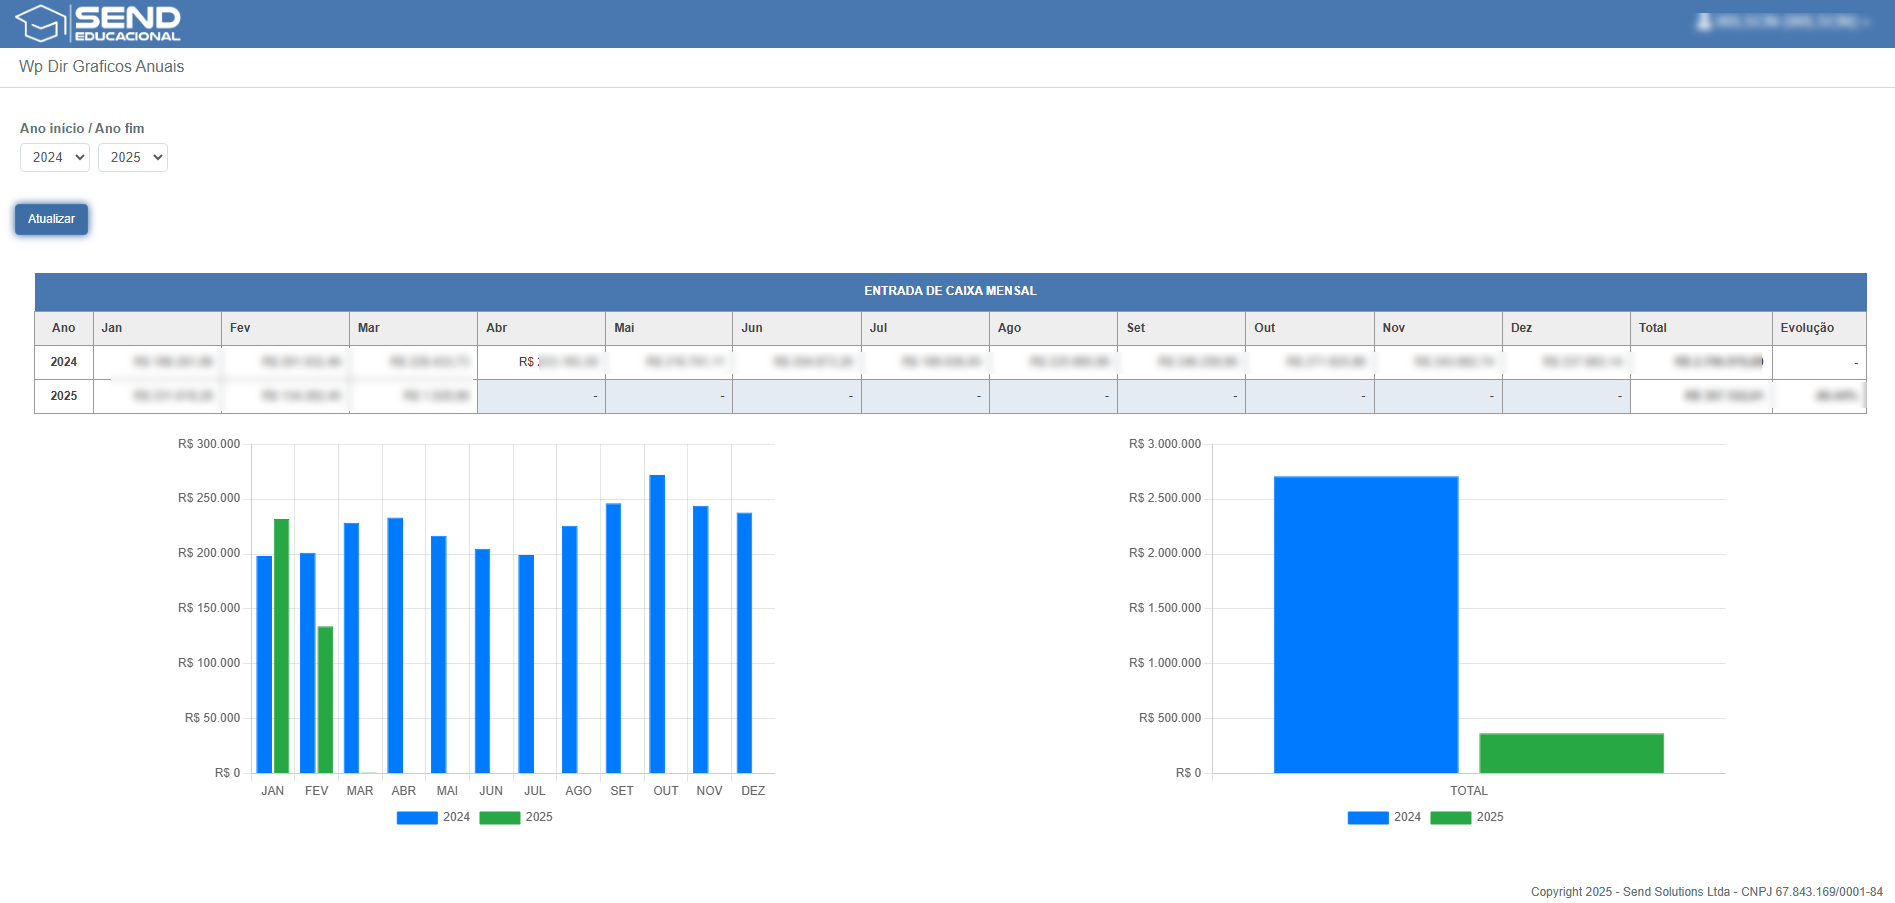1895x903 pixels.
Task: Click the Out column header
Action: (x=1310, y=328)
